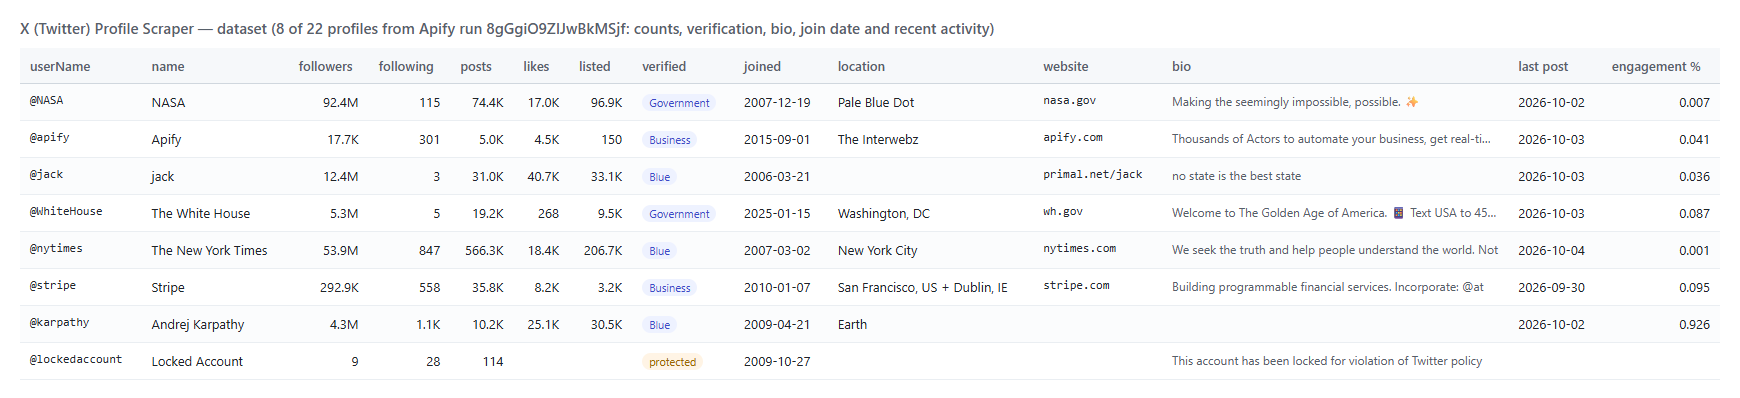Click the name cell Andrej Karpathy
This screenshot has height=398, width=1740.
(198, 325)
